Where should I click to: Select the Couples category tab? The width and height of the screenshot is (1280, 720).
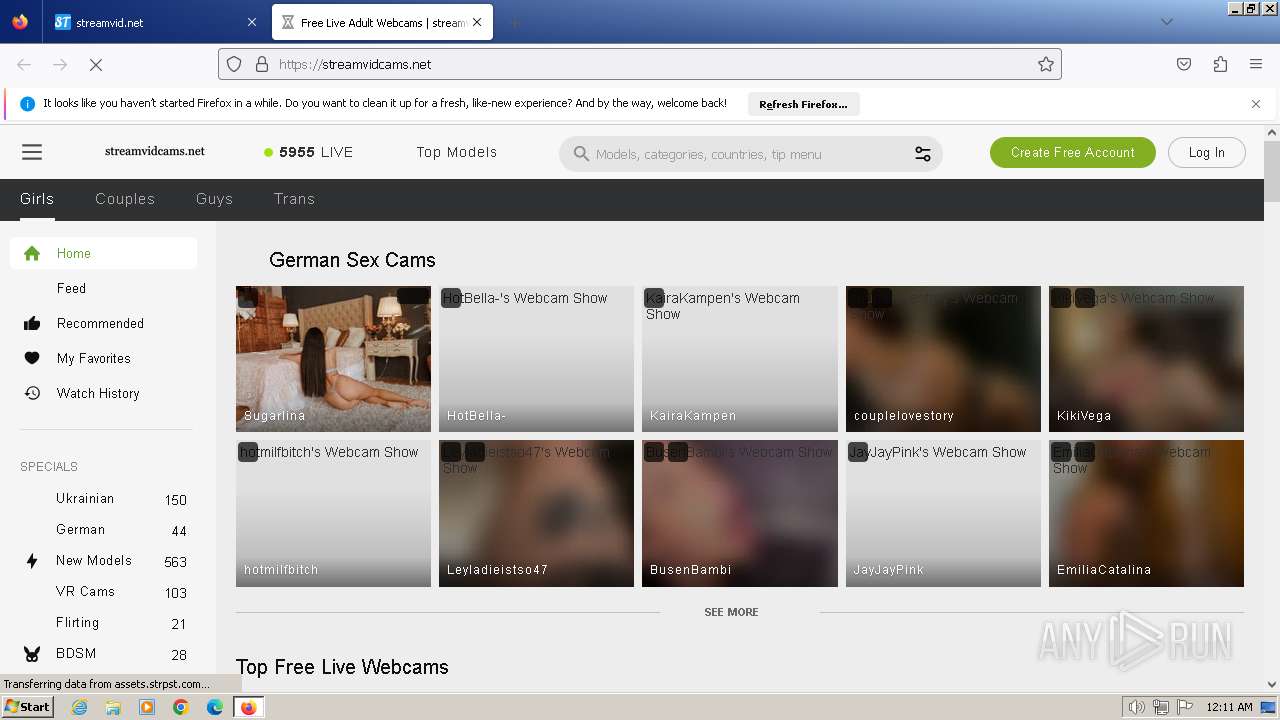pyautogui.click(x=125, y=199)
